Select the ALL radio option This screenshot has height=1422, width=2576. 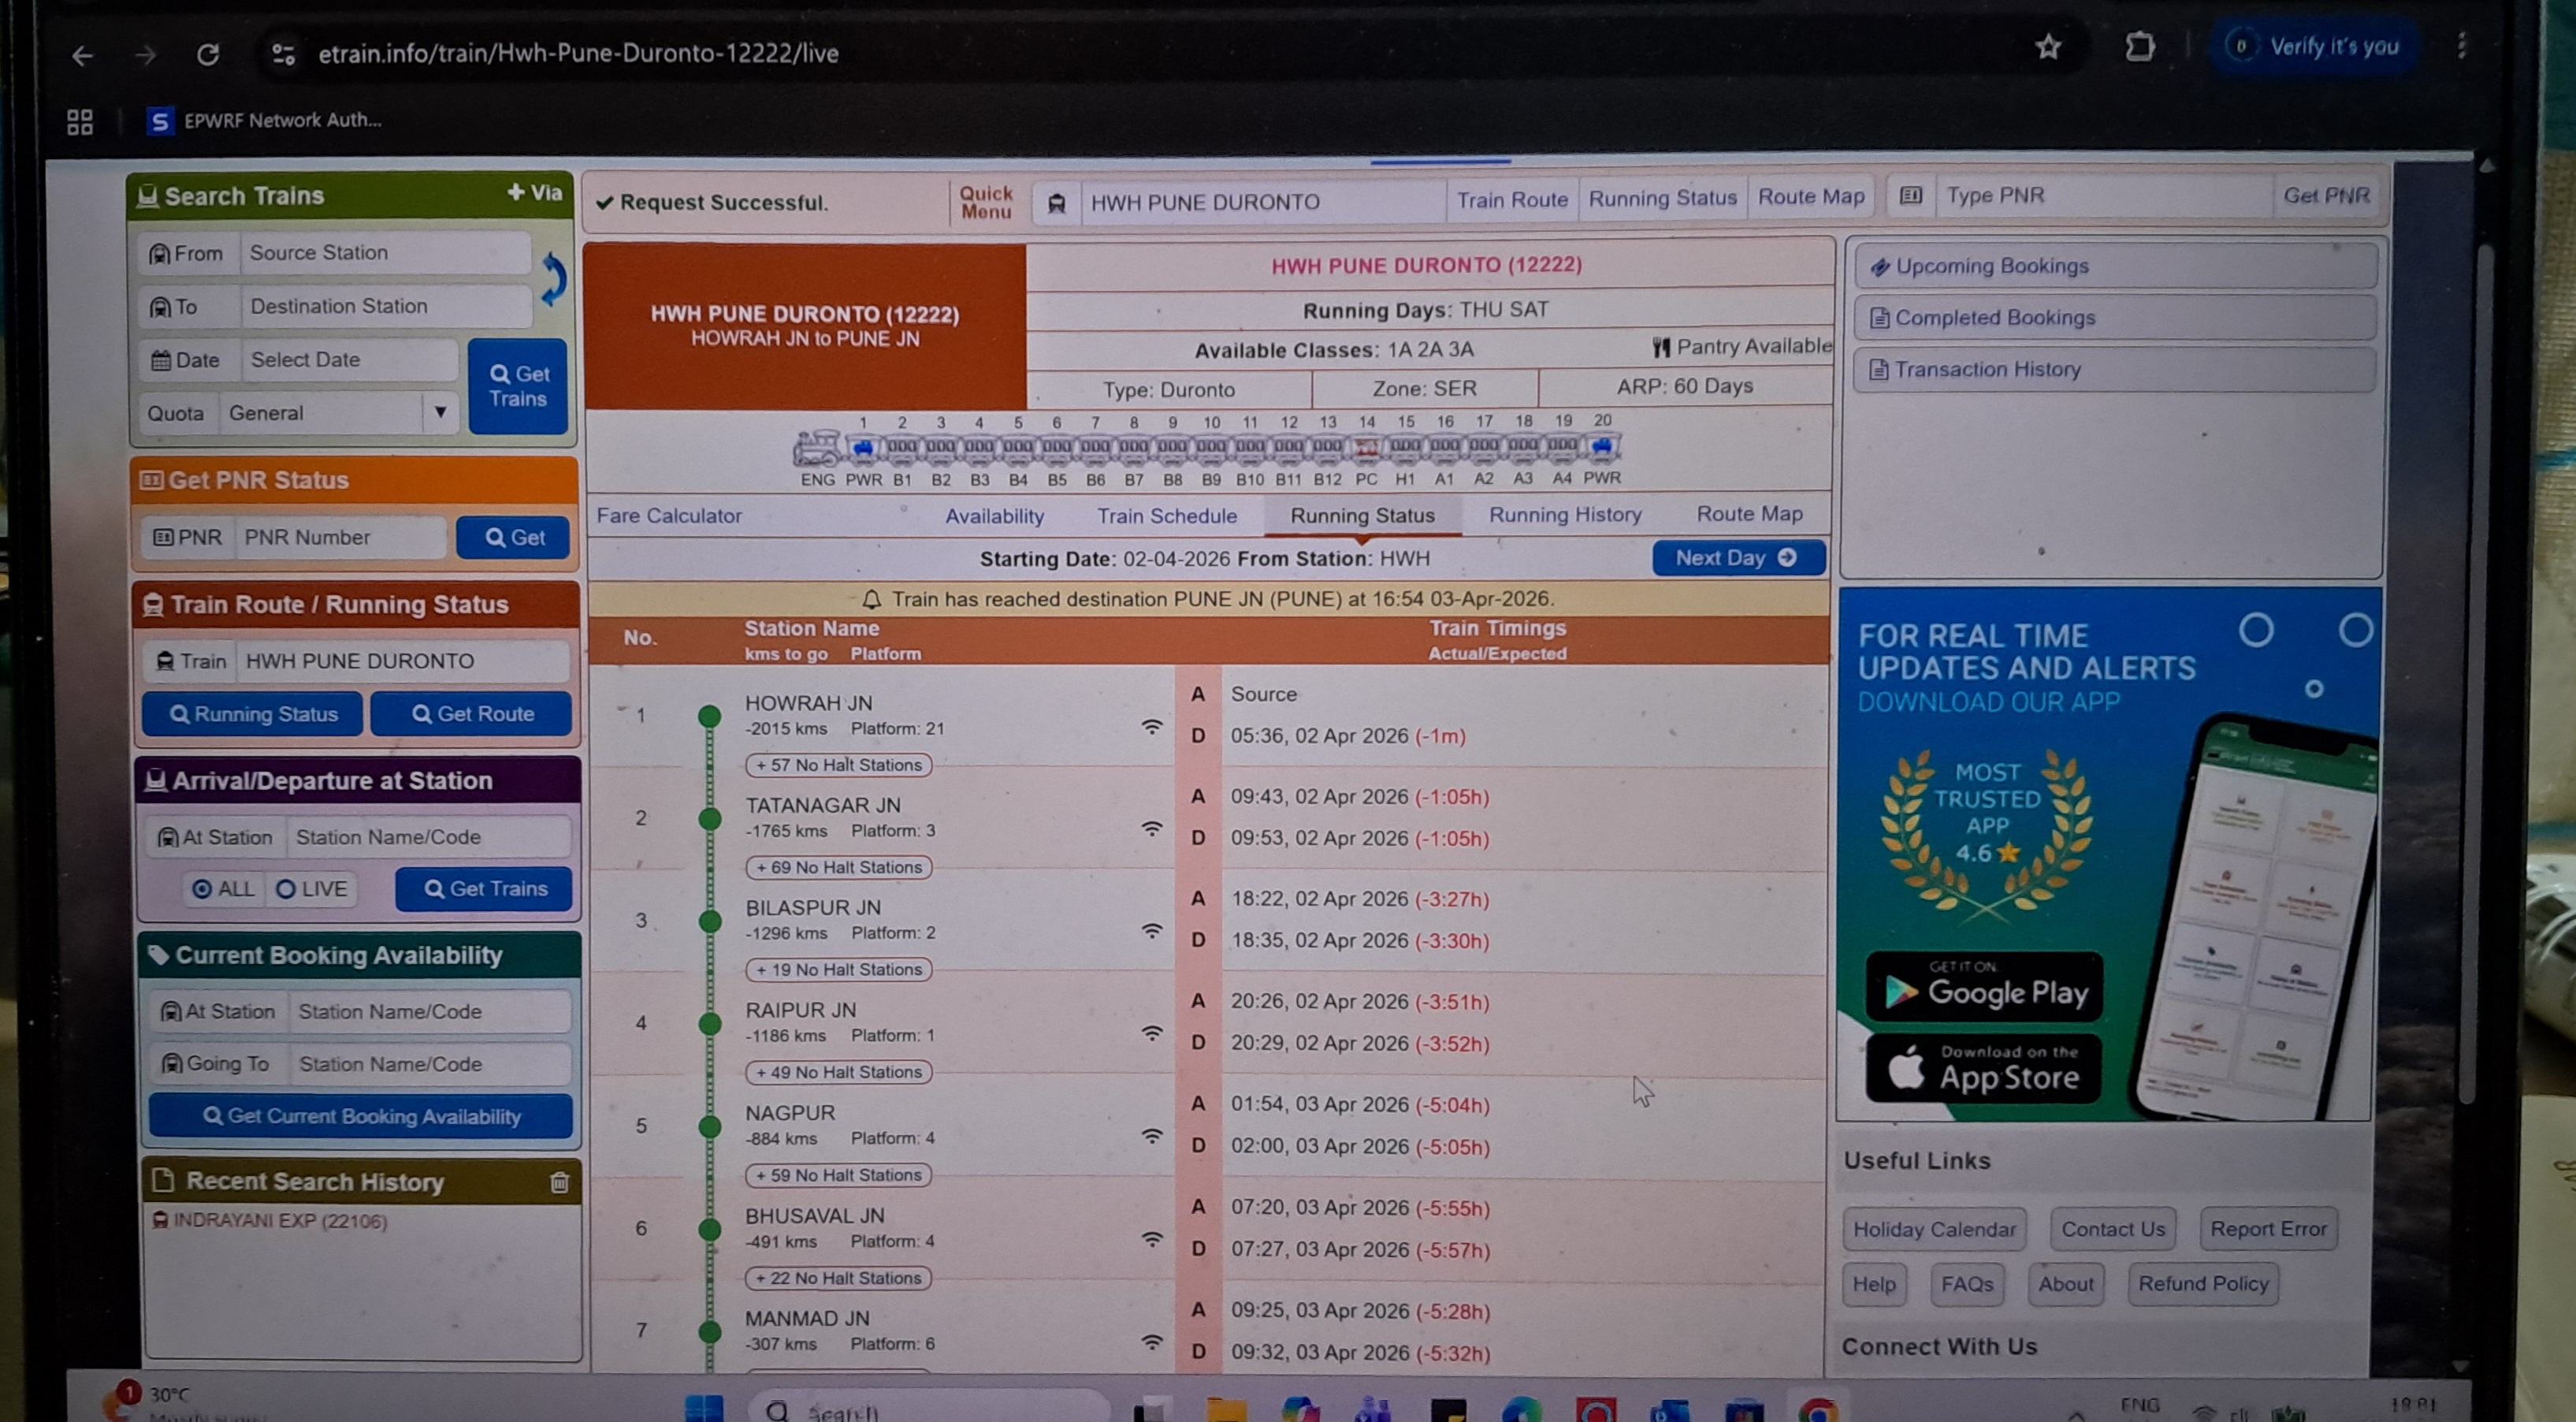click(x=202, y=889)
